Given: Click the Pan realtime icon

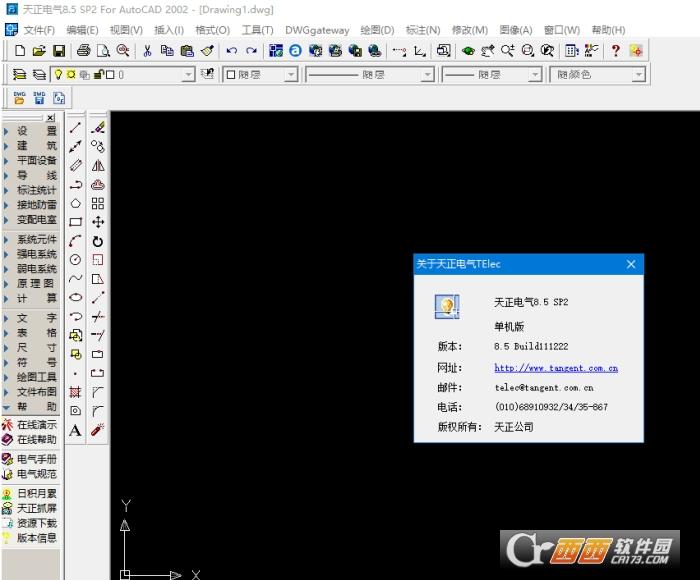Looking at the screenshot, I should (x=488, y=50).
